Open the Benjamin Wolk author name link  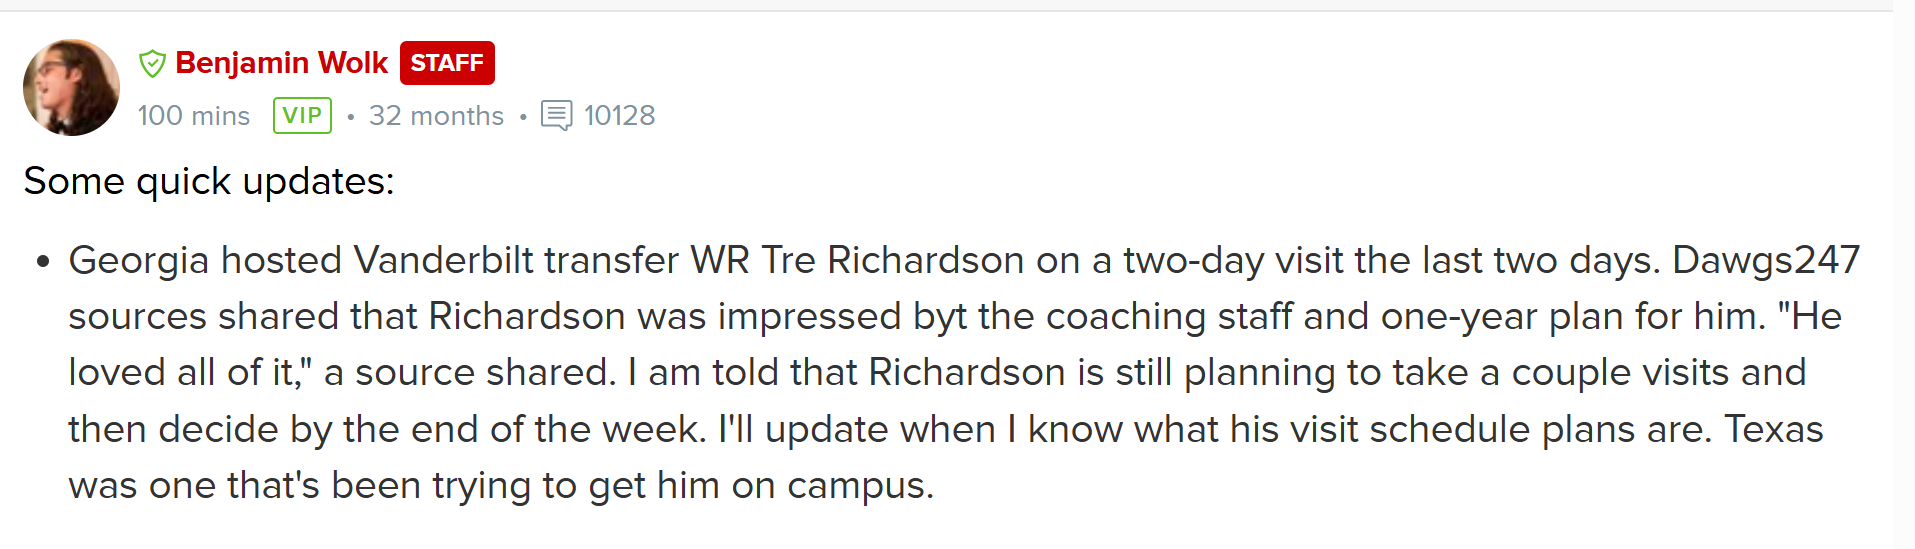pyautogui.click(x=281, y=63)
